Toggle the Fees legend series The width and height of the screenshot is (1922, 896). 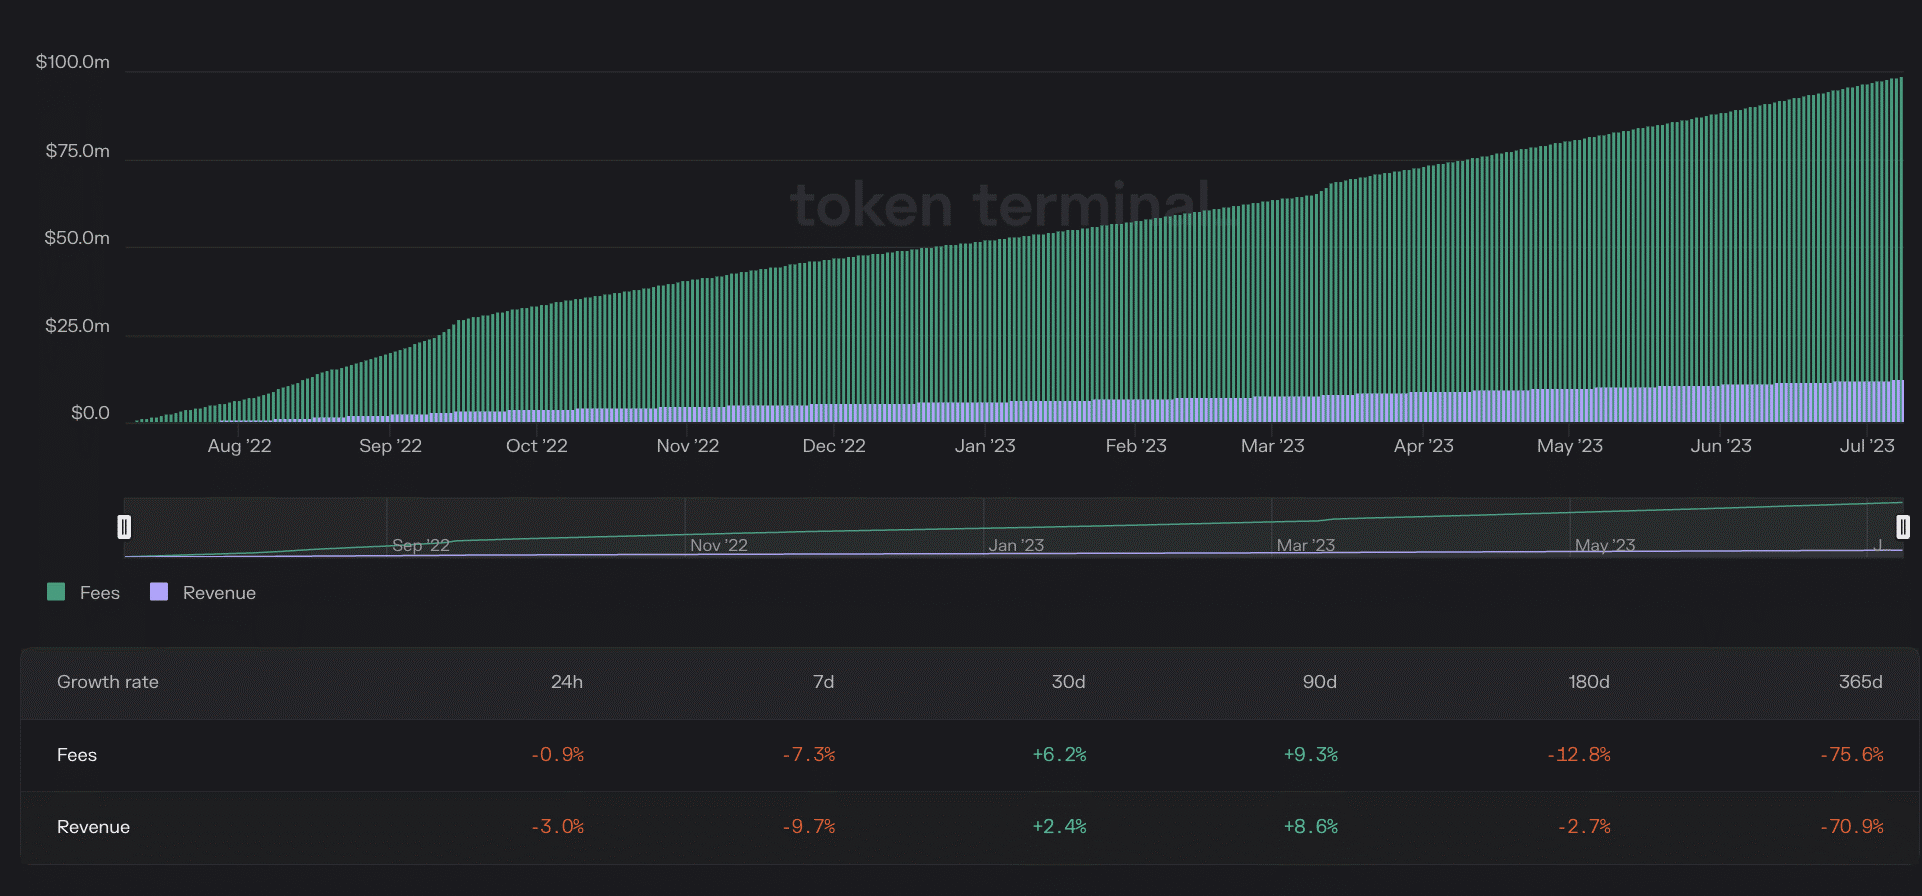coord(84,593)
